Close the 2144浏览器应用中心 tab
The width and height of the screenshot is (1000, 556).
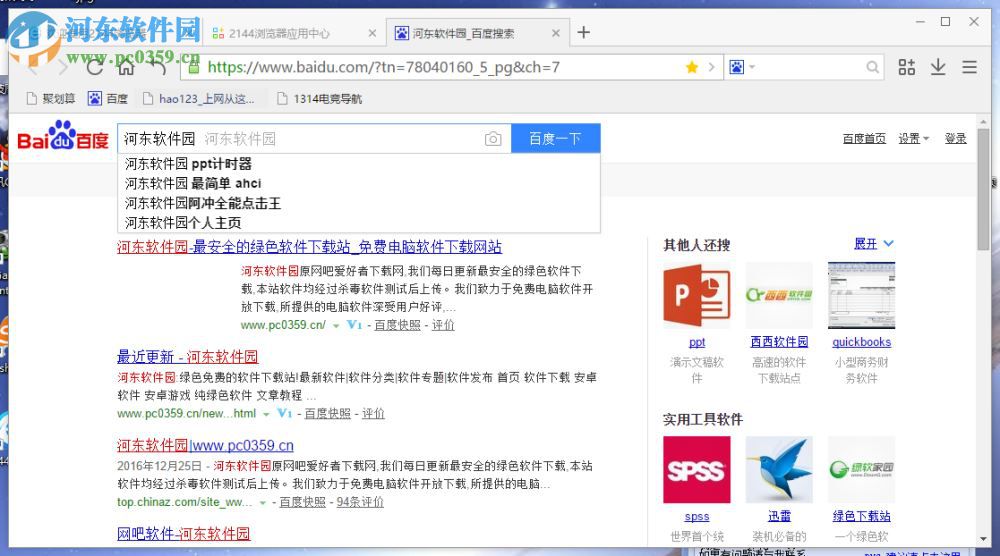372,33
